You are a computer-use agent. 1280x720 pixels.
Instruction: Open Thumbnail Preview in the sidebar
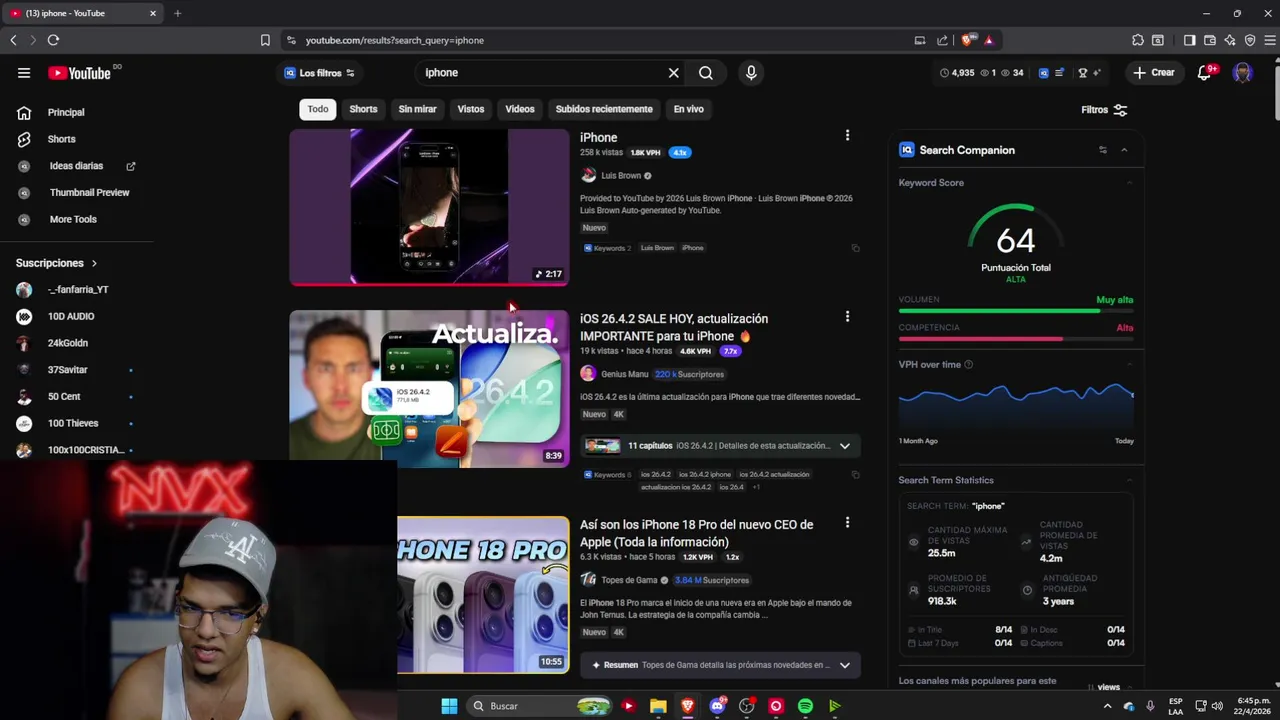(89, 192)
